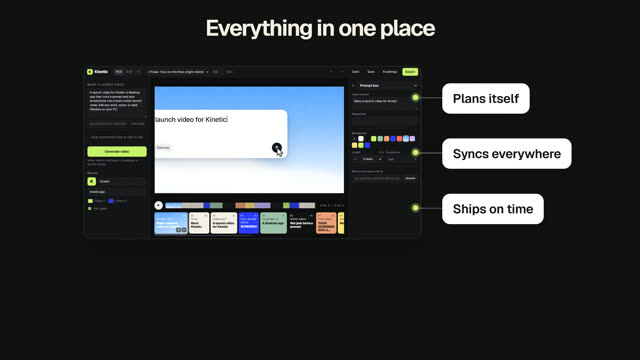Click the back arrow beside Prompt box in the inspector
The width and height of the screenshot is (640, 360).
(x=353, y=86)
